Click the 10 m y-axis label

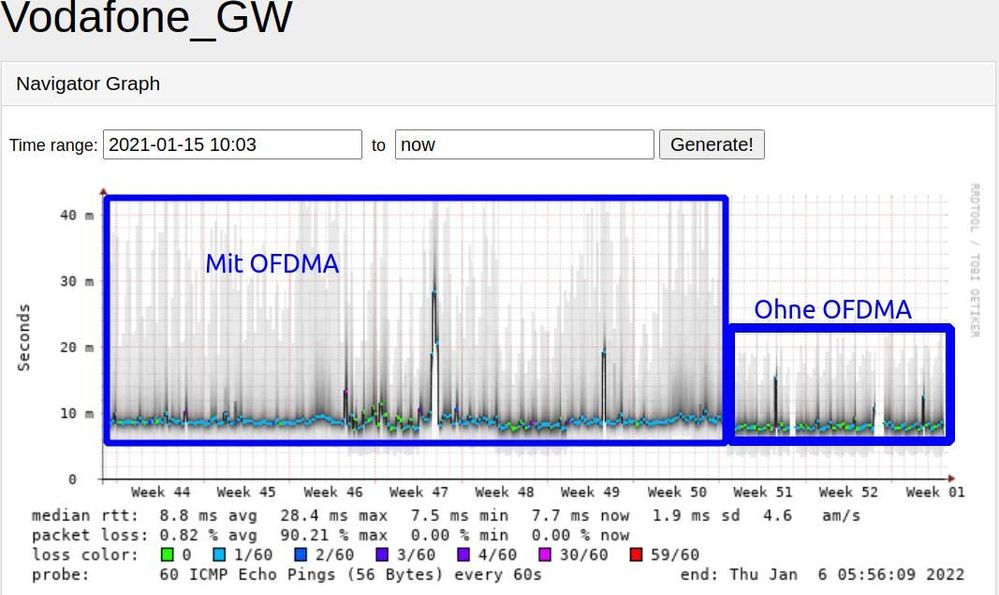[x=77, y=414]
